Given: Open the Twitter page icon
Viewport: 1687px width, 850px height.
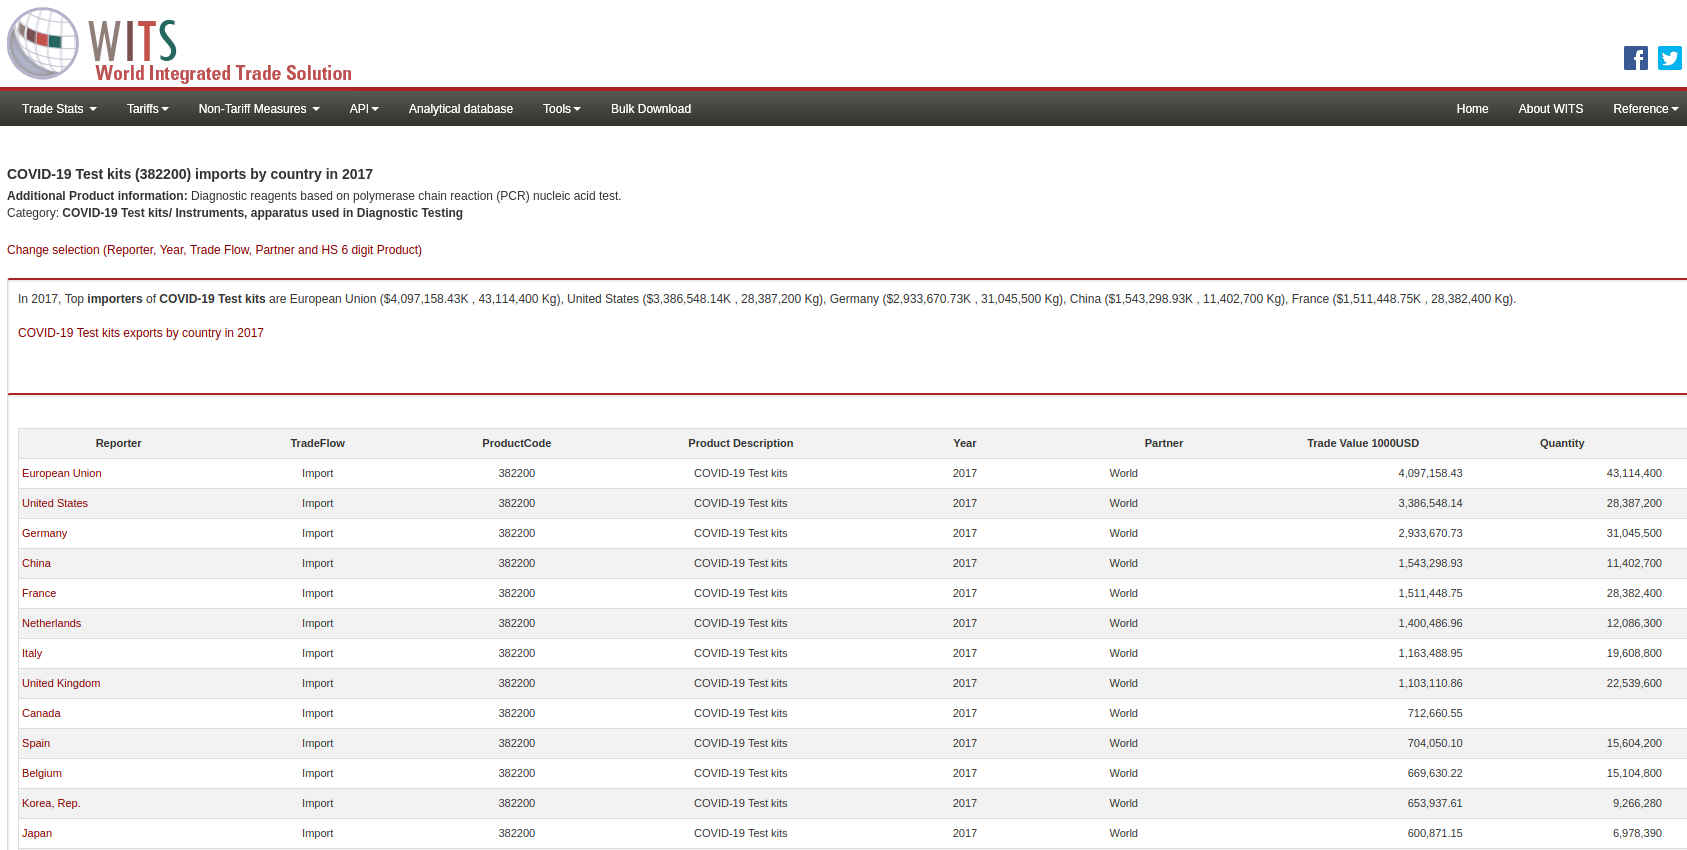Looking at the screenshot, I should pyautogui.click(x=1669, y=58).
